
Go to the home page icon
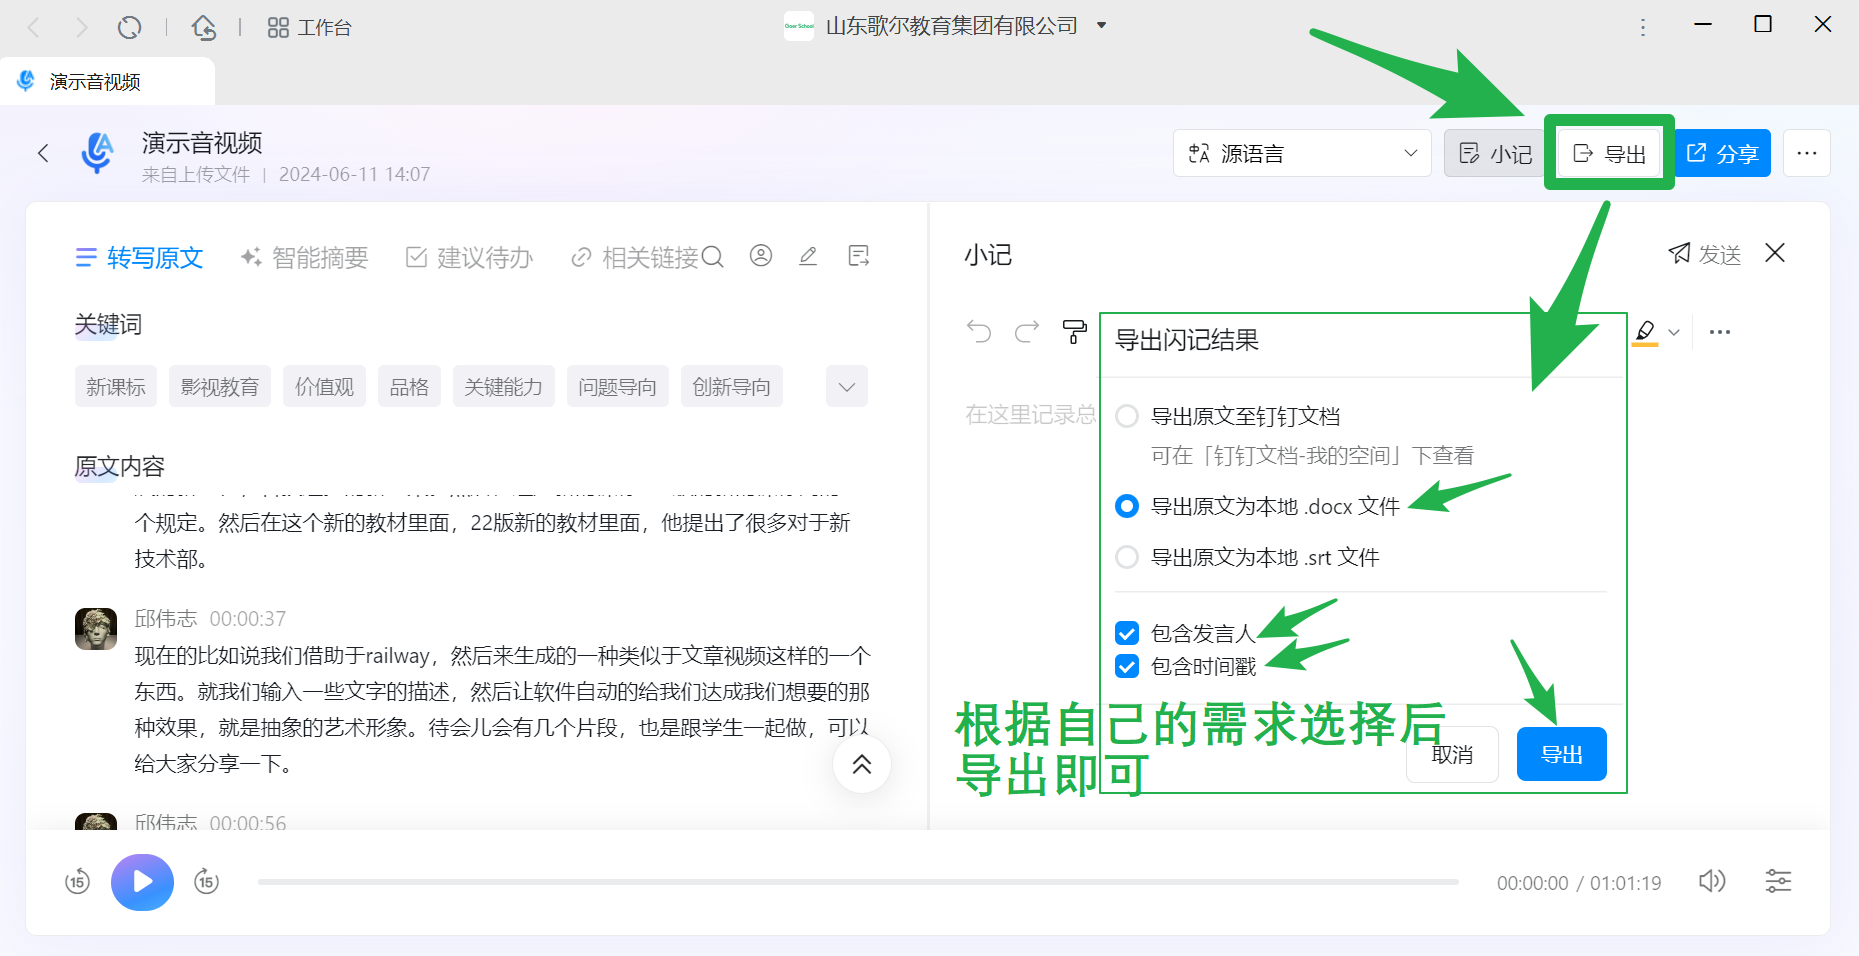[x=204, y=27]
